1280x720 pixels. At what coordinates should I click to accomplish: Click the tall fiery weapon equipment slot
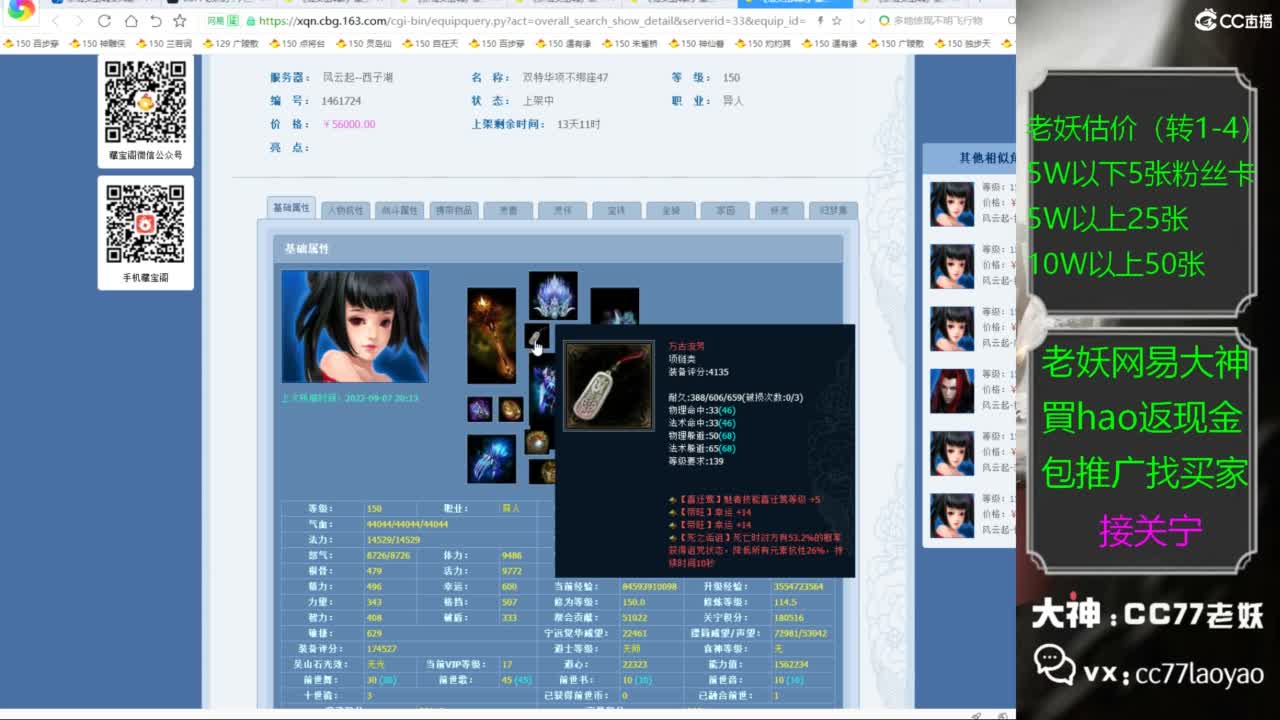tap(491, 336)
